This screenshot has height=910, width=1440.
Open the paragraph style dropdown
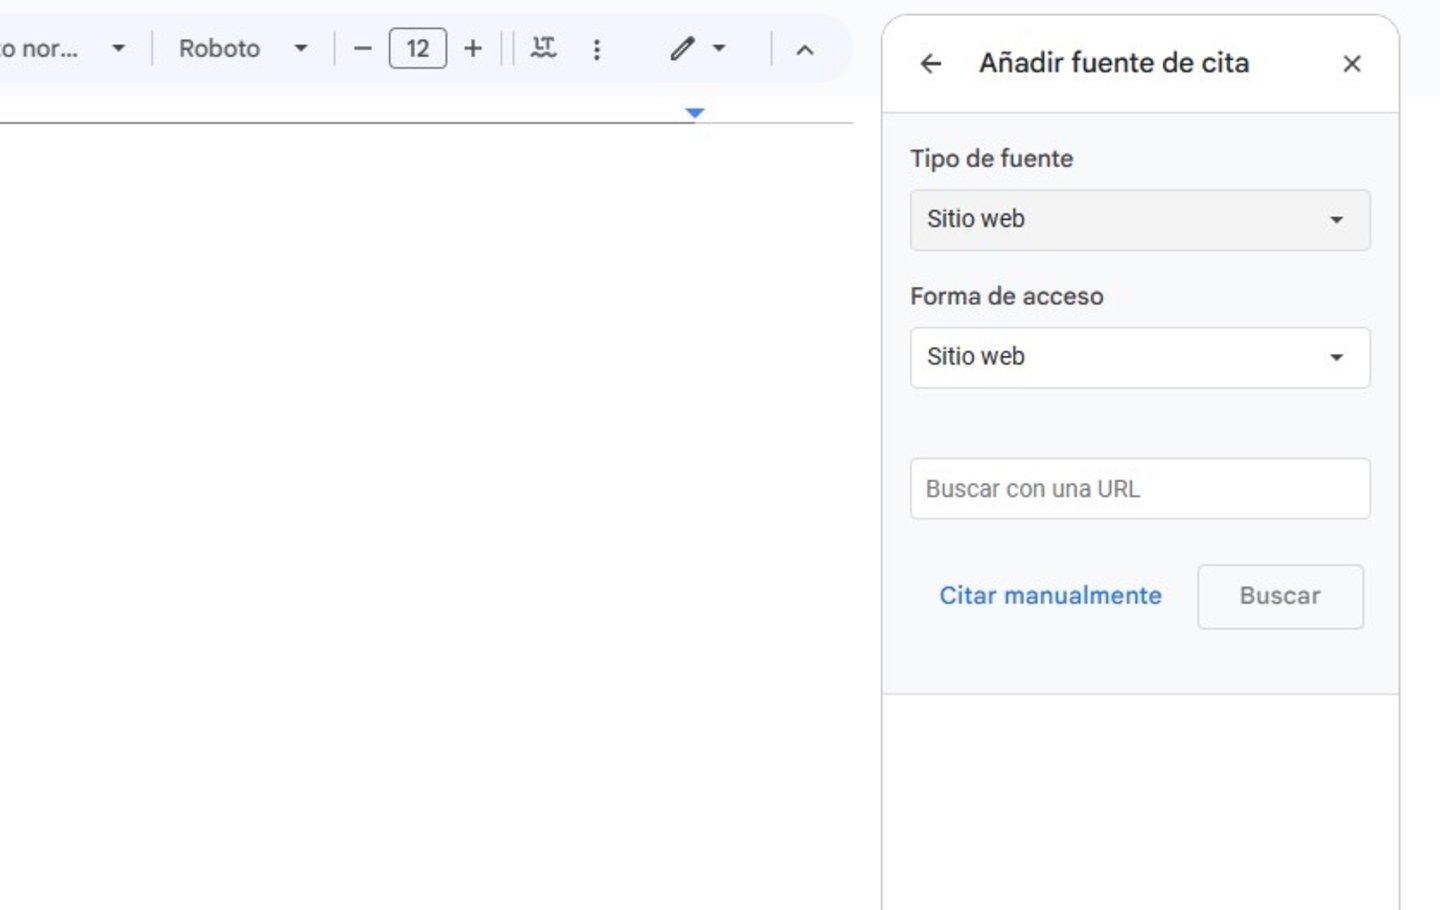65,48
